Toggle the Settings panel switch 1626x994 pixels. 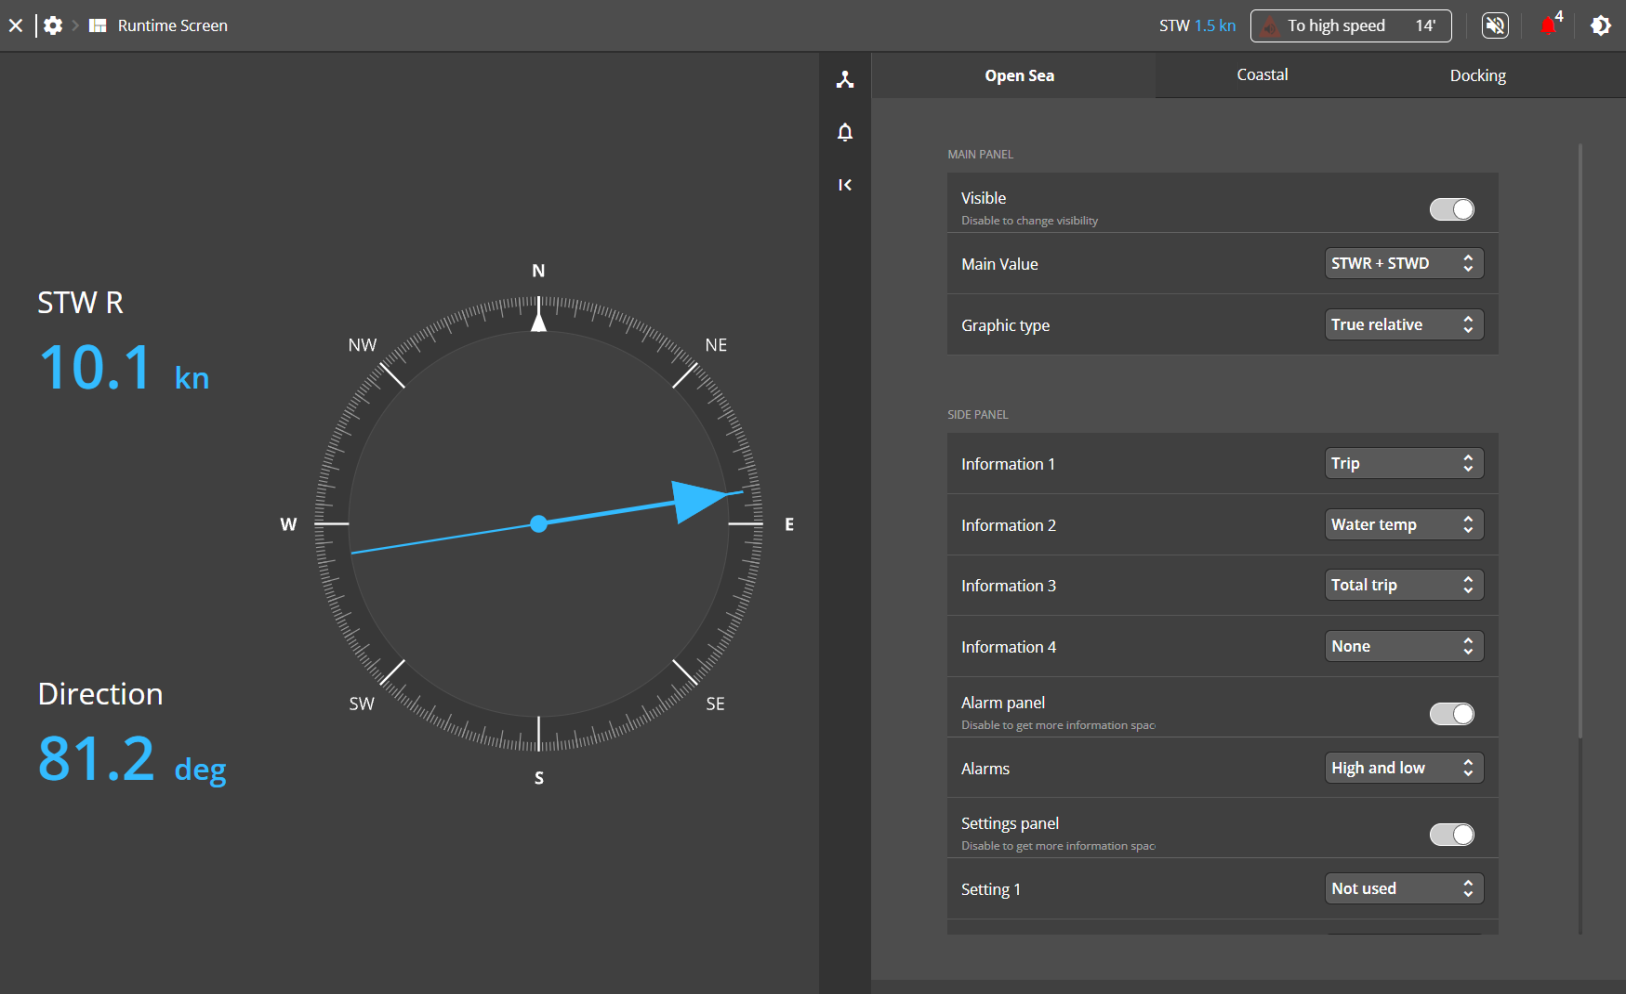coord(1452,834)
